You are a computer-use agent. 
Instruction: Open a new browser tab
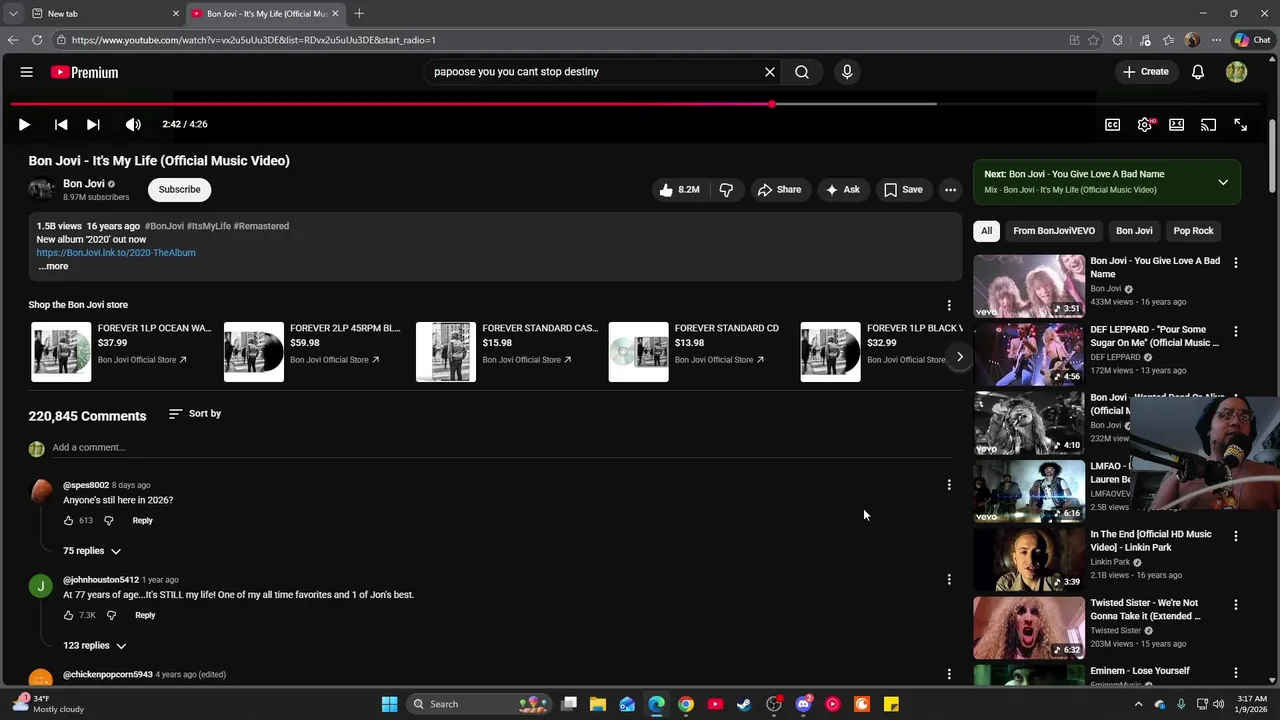pos(359,14)
